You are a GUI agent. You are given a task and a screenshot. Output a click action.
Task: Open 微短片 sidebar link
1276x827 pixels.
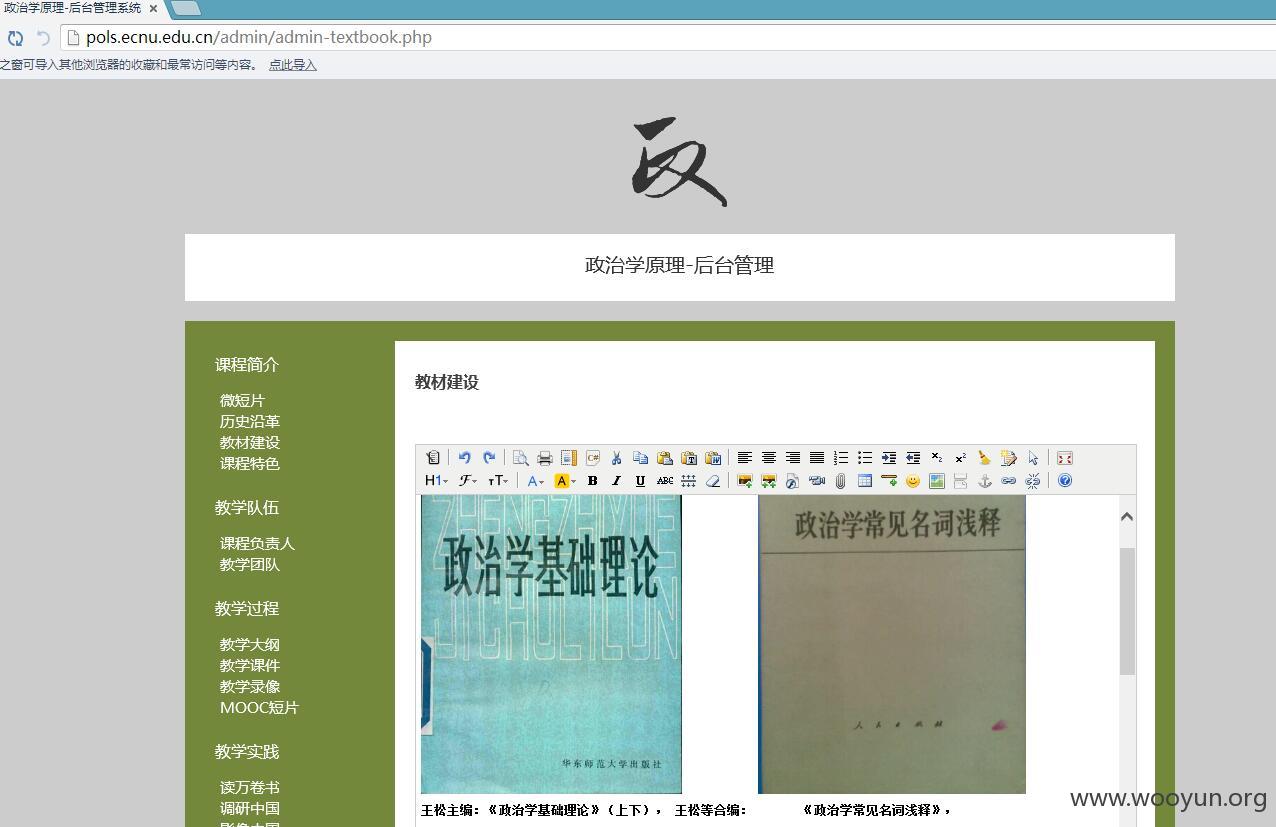click(x=242, y=400)
